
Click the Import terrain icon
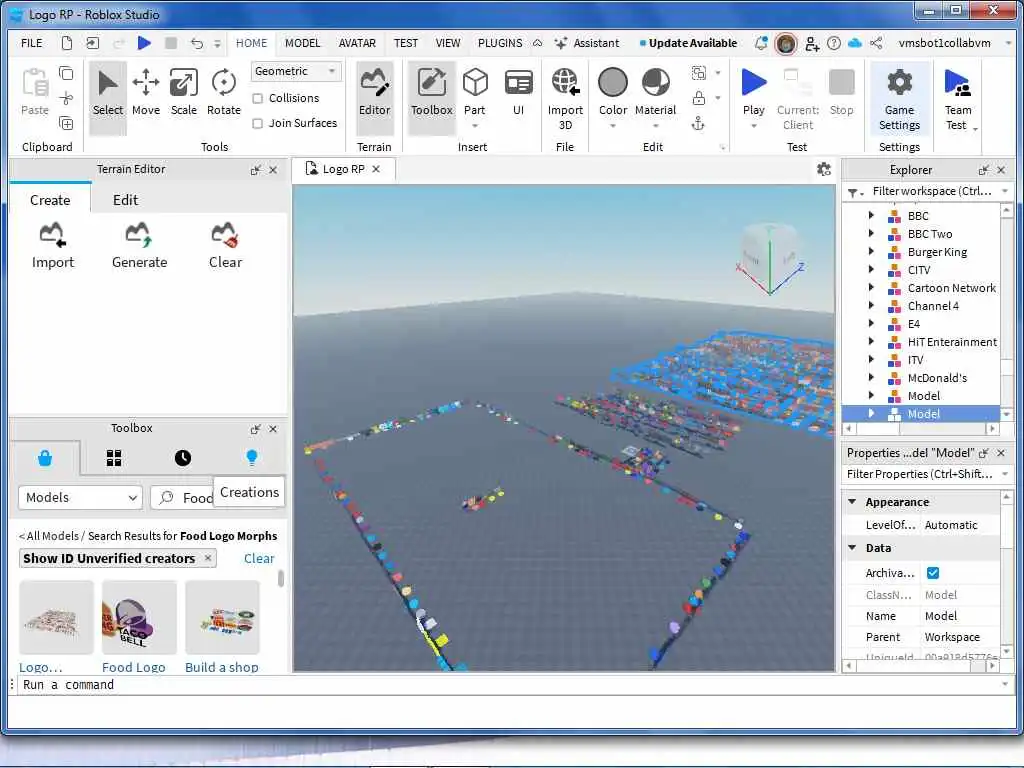click(53, 246)
